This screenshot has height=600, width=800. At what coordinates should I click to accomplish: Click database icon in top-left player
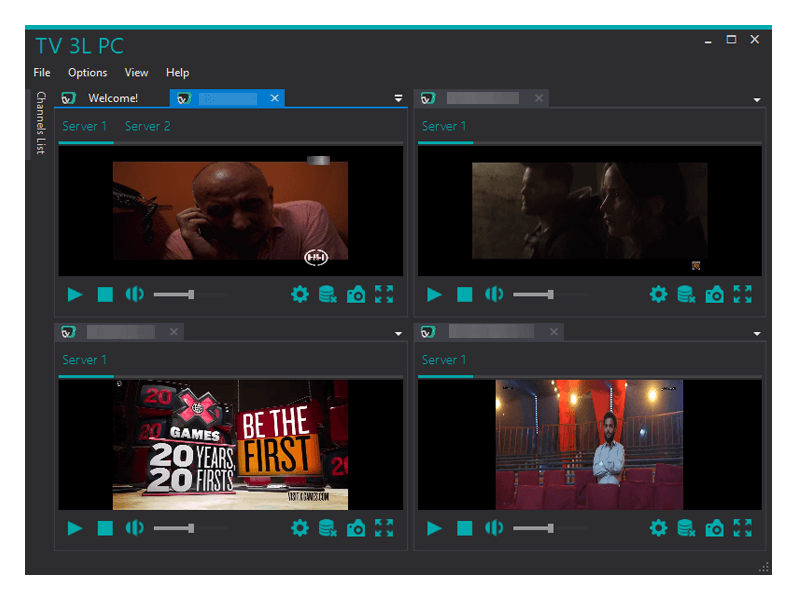coord(327,294)
